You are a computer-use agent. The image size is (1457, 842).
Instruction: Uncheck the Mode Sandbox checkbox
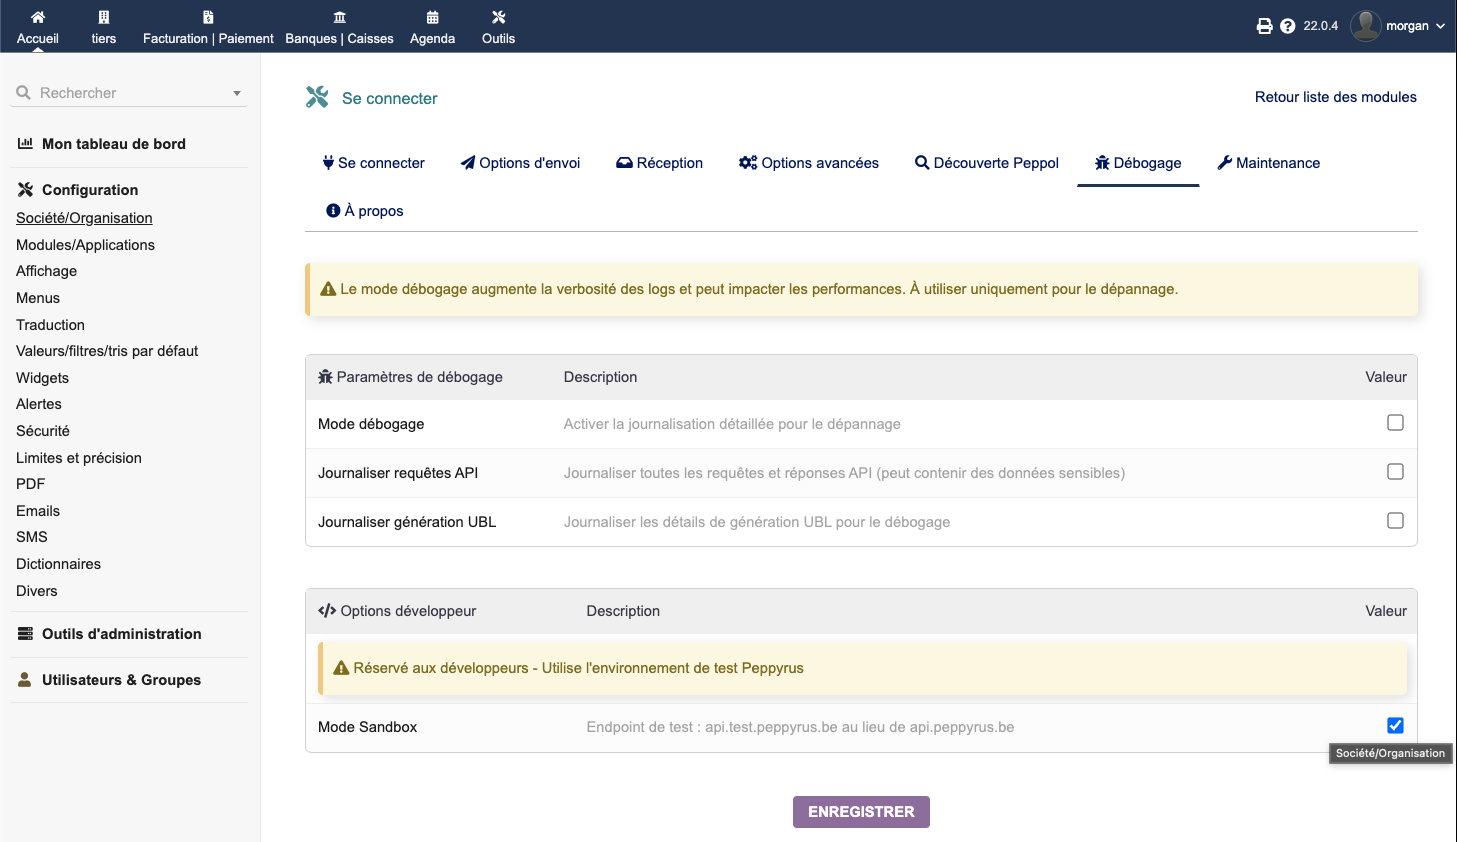click(1395, 726)
